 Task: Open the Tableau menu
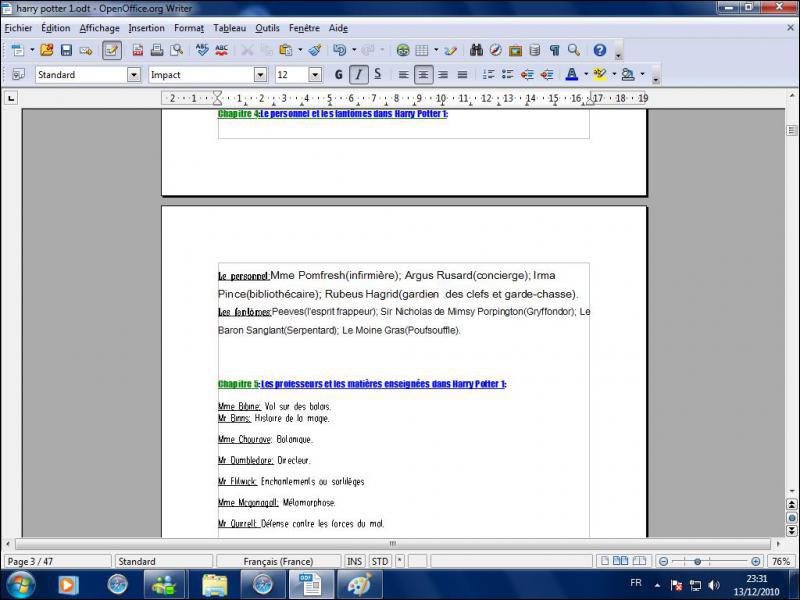click(x=230, y=28)
